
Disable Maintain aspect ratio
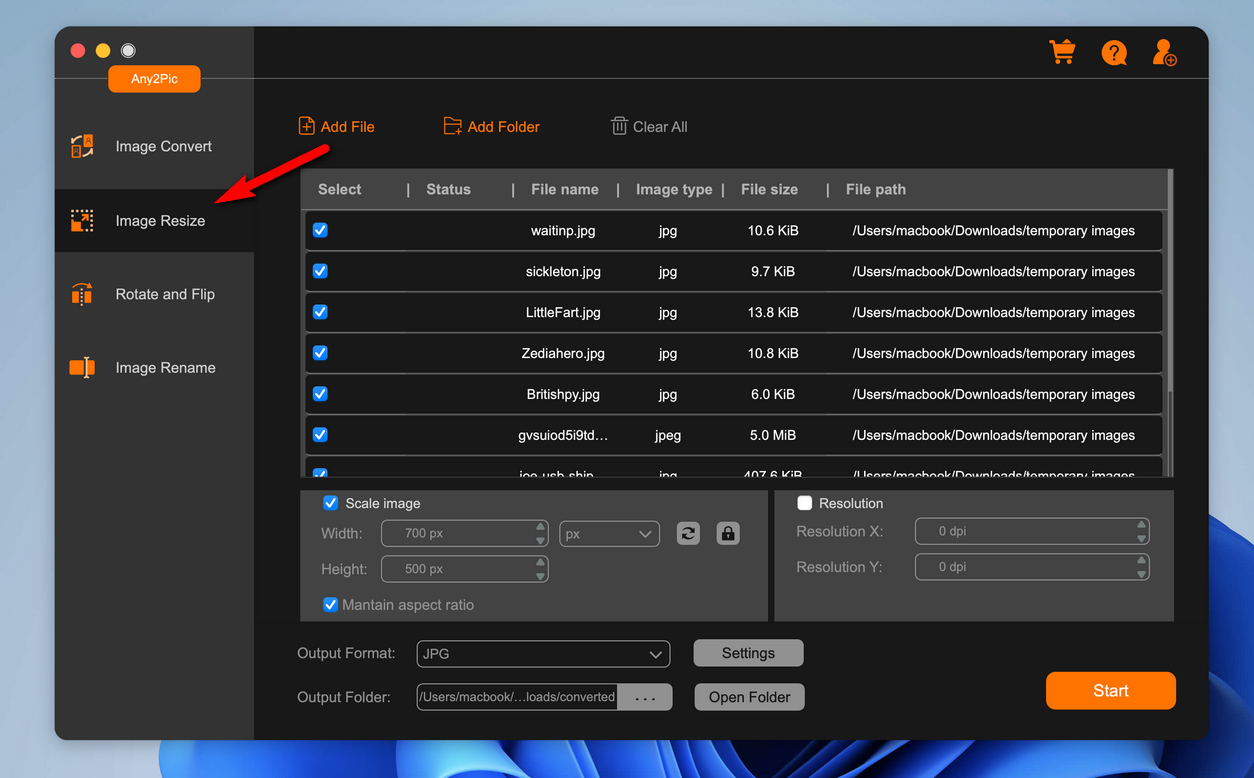point(330,604)
